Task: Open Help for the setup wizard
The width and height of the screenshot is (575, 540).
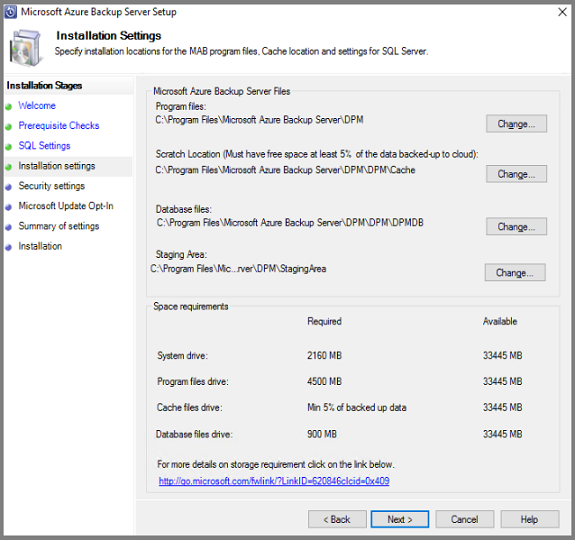Action: [x=530, y=519]
